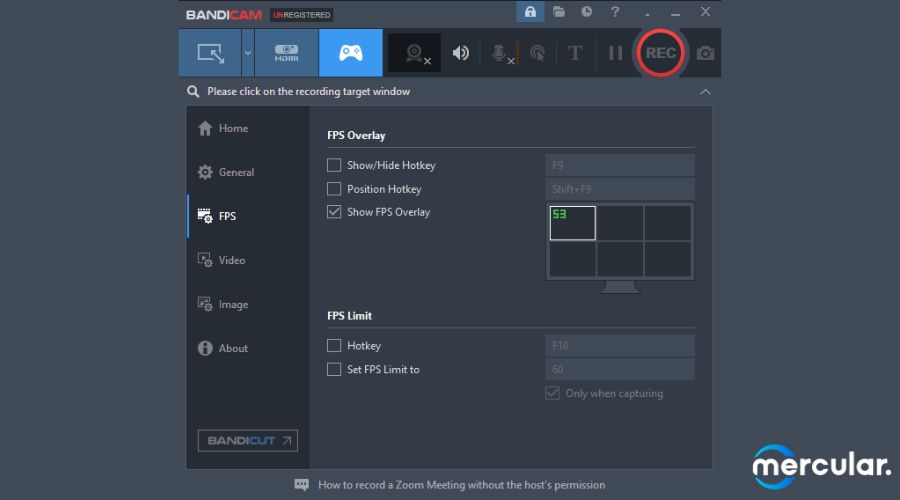Toggle the text overlay T icon

[575, 53]
